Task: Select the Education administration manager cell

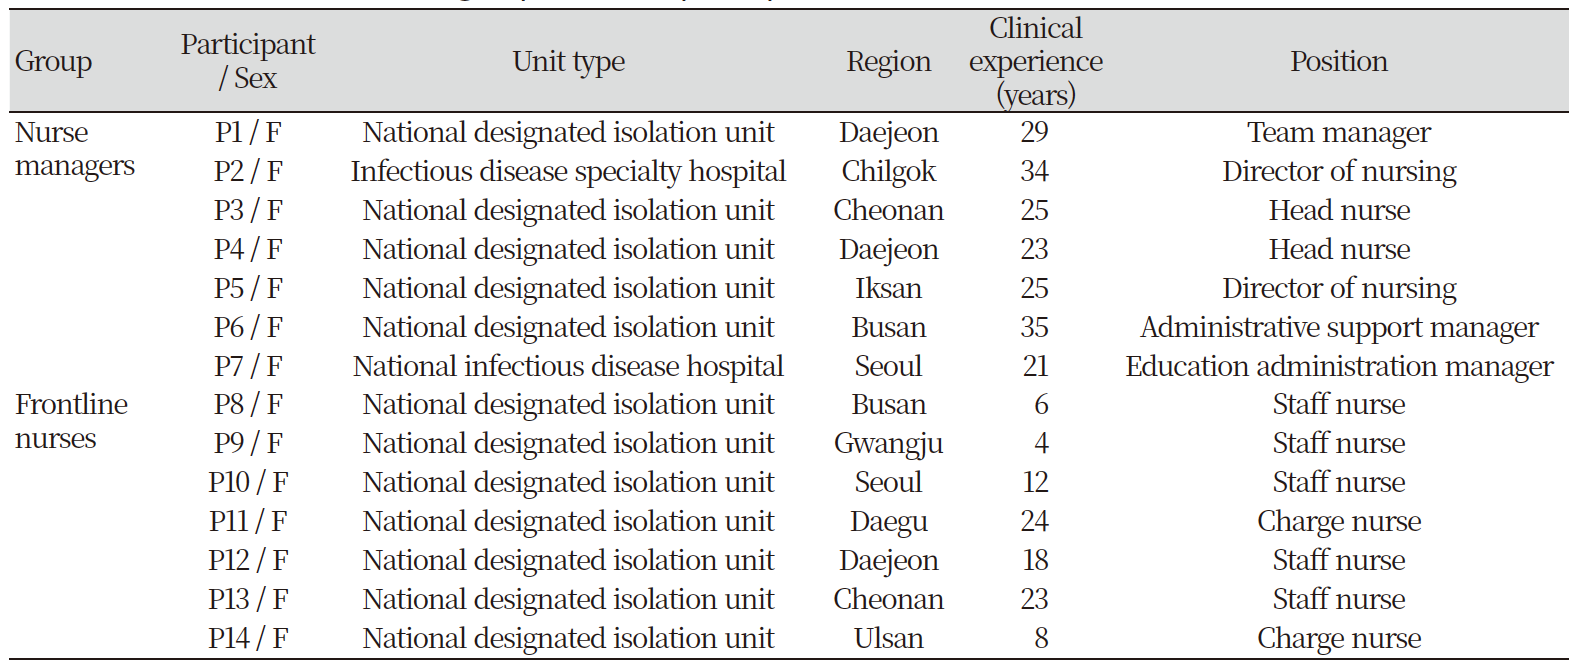Action: pos(1338,367)
